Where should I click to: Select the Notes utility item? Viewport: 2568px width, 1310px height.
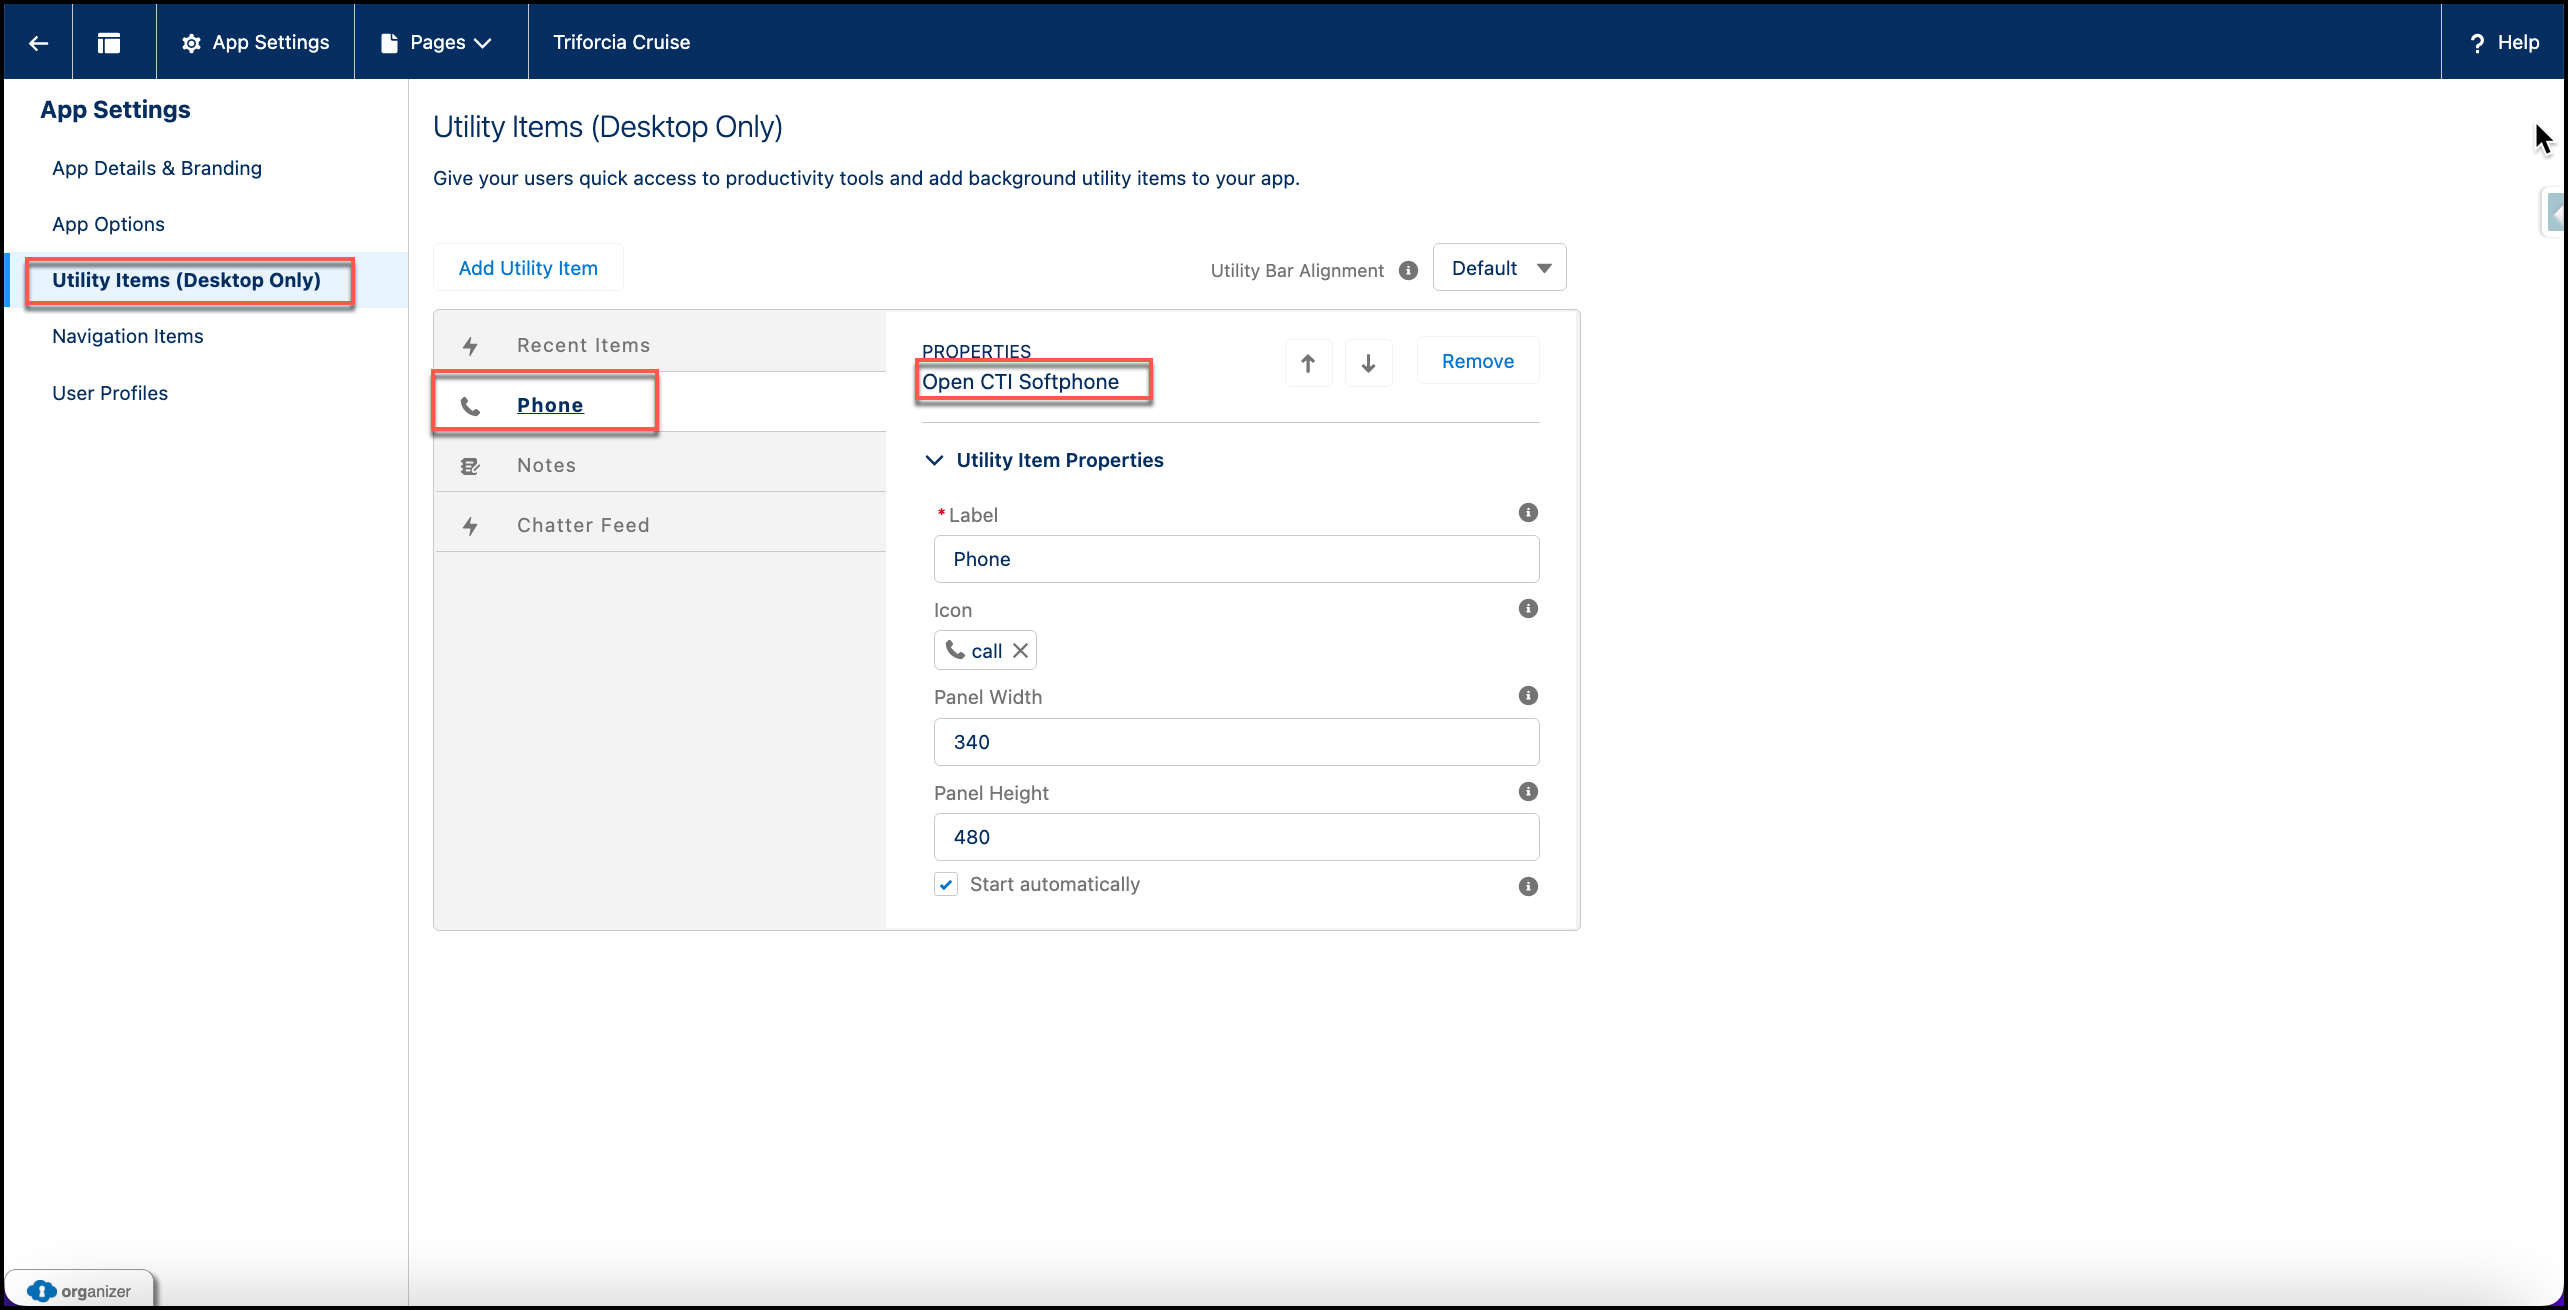point(660,465)
